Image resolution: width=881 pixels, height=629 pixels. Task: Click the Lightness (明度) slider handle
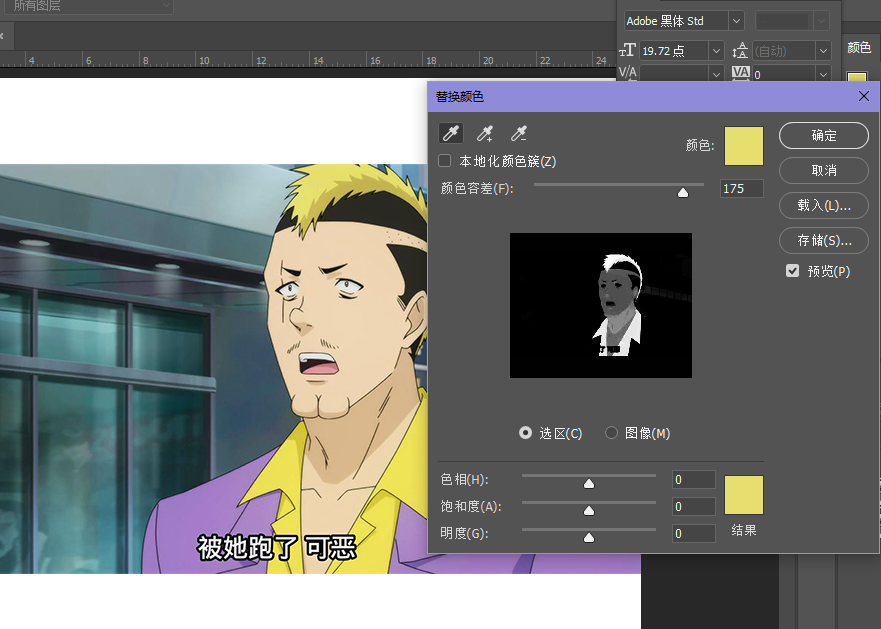[x=589, y=537]
